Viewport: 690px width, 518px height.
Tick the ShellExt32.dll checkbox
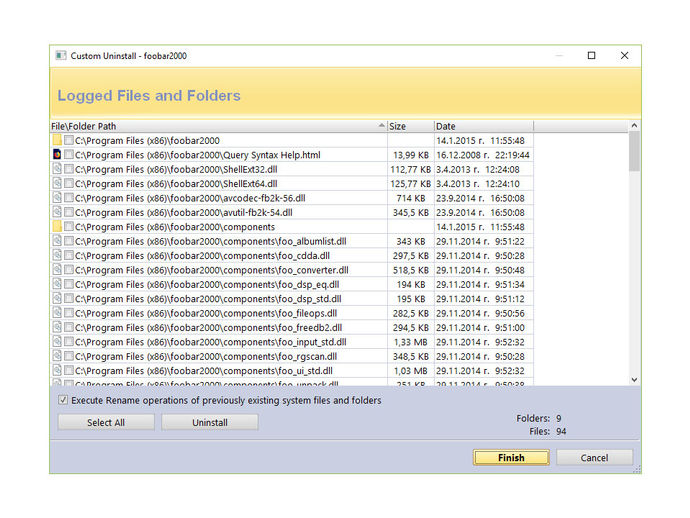click(x=69, y=169)
